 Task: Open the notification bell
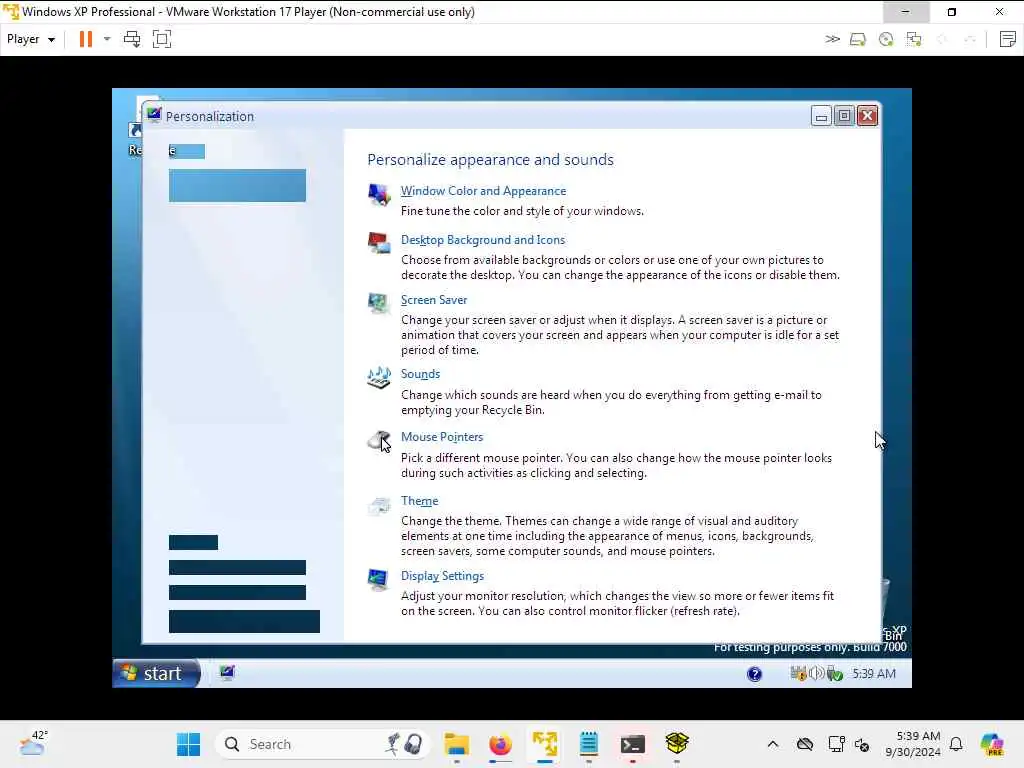(956, 744)
